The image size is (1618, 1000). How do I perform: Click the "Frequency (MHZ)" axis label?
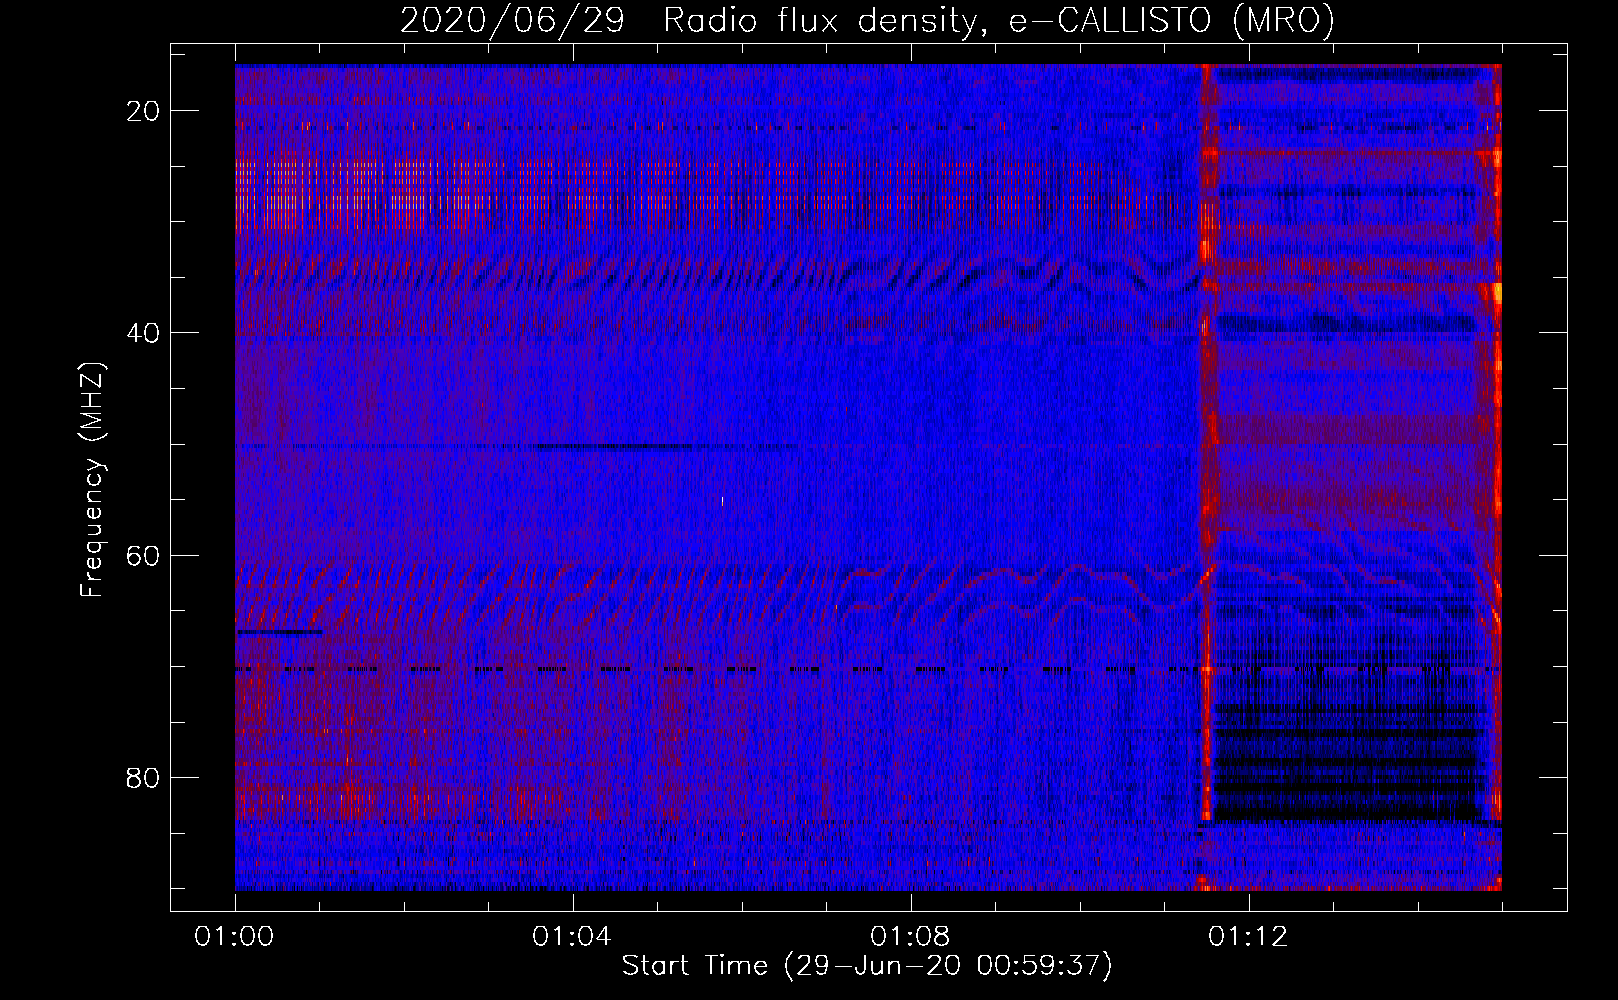coord(92,480)
